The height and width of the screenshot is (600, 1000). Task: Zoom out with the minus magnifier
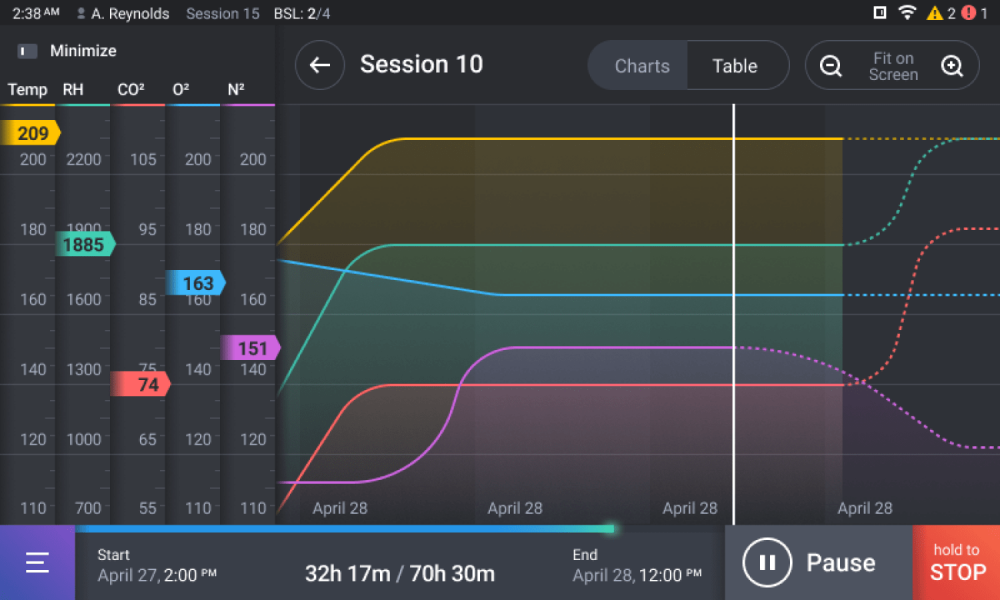click(x=831, y=66)
